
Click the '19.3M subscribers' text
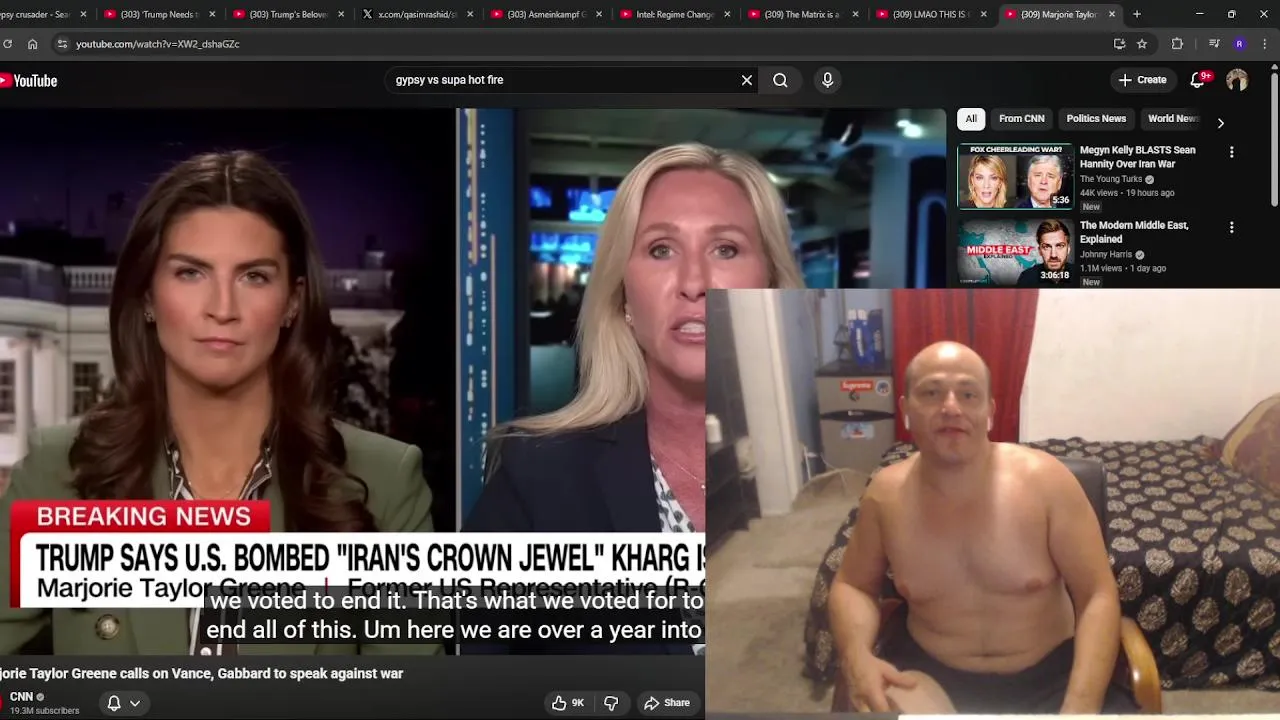pyautogui.click(x=44, y=711)
